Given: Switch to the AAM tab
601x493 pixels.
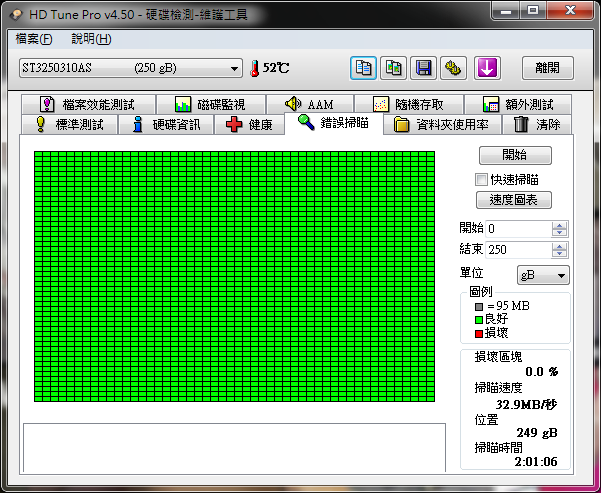Looking at the screenshot, I should (310, 104).
